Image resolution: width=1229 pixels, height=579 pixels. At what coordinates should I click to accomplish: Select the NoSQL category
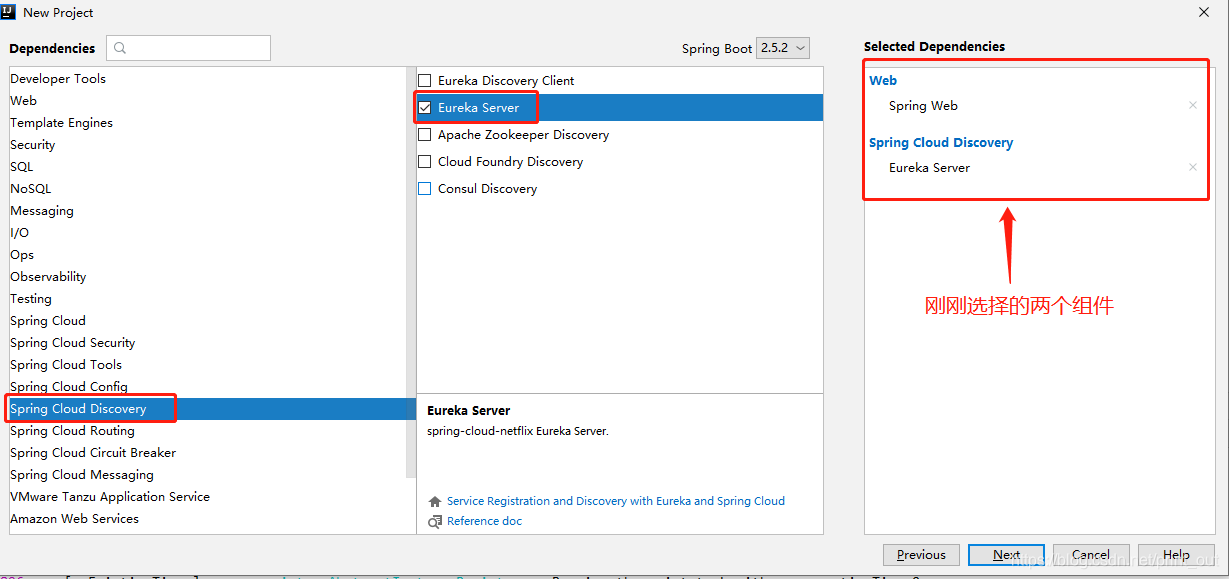click(x=207, y=188)
